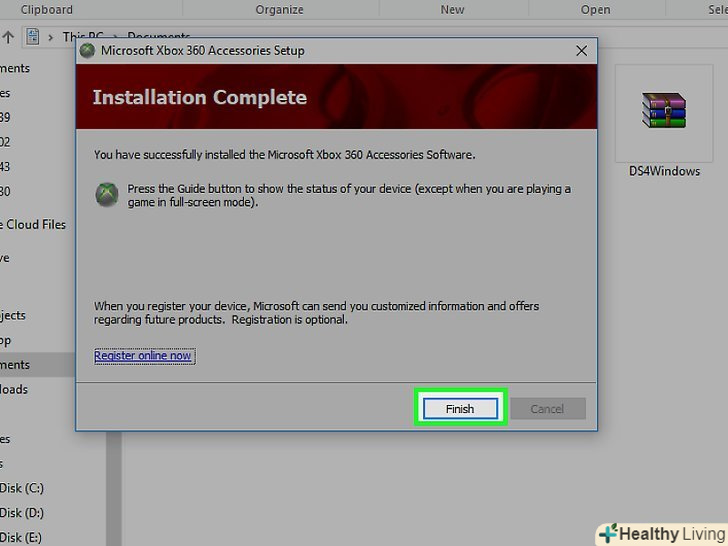Viewport: 728px width, 546px height.
Task: Click the Open ribbon group label
Action: (595, 10)
